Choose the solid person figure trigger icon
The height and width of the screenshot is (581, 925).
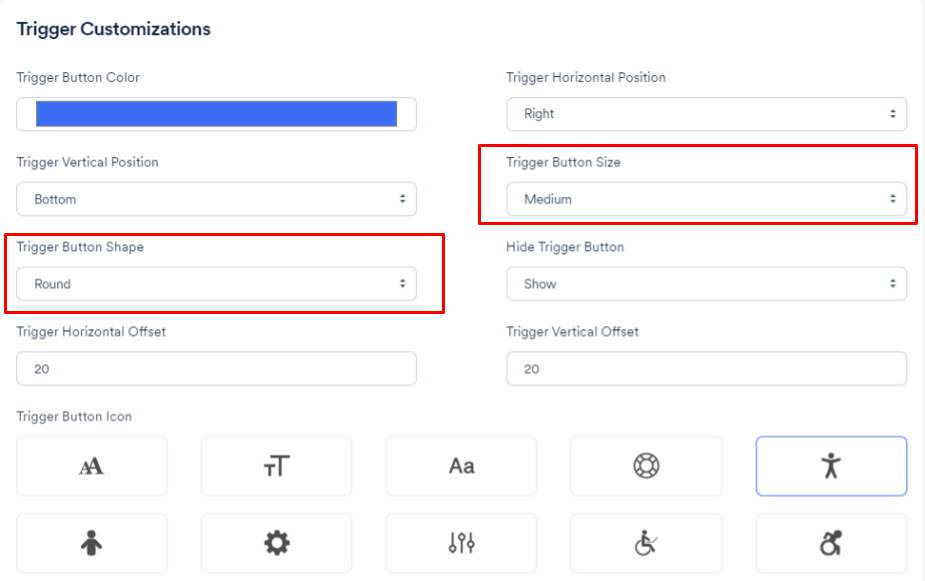(x=91, y=542)
